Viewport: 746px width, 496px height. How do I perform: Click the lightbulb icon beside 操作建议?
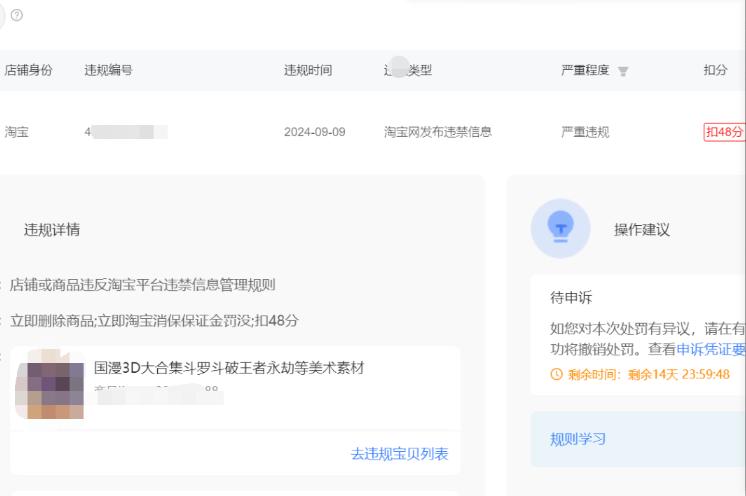click(560, 228)
